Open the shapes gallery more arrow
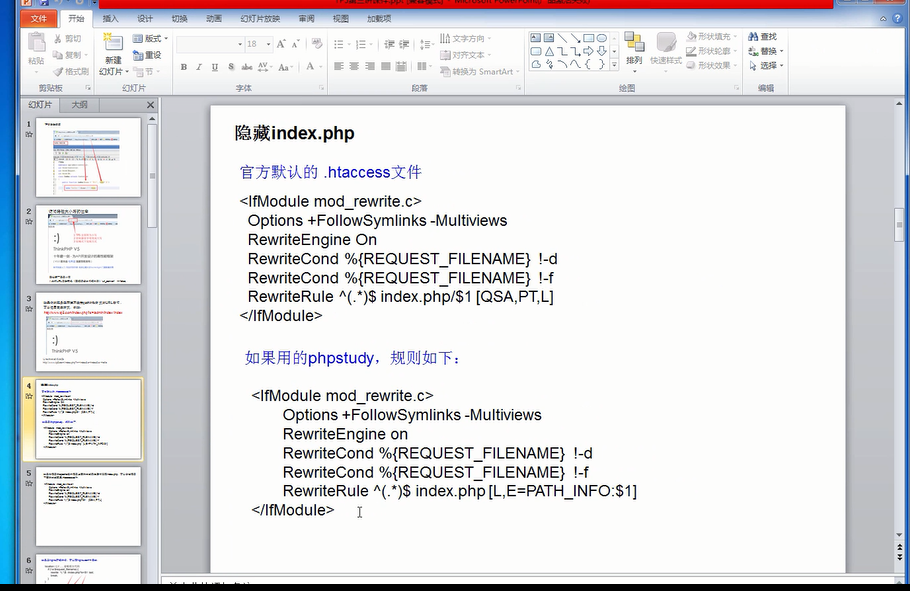This screenshot has height=591, width=910. pos(614,63)
